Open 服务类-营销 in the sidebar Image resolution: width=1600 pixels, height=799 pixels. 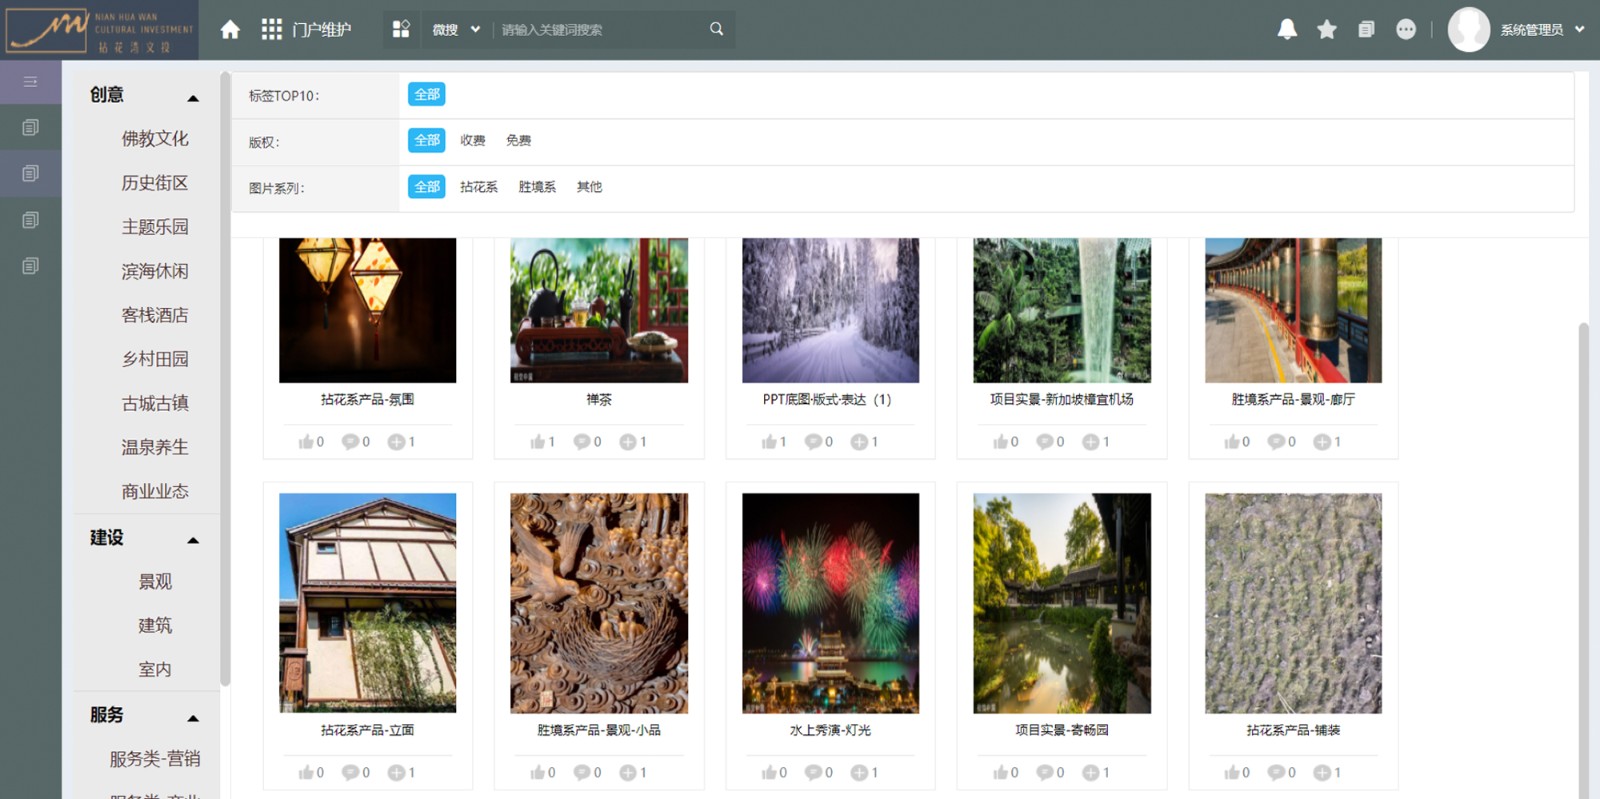(x=155, y=759)
